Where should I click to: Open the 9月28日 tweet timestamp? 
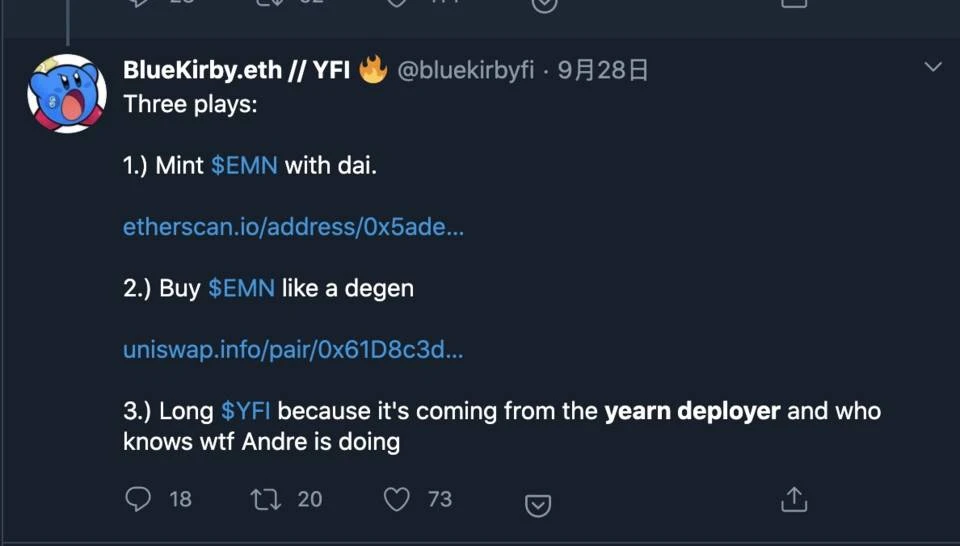pyautogui.click(x=602, y=70)
